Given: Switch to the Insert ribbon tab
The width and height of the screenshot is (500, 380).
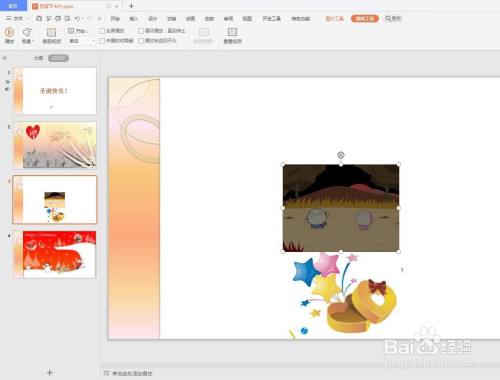Looking at the screenshot, I should click(134, 19).
